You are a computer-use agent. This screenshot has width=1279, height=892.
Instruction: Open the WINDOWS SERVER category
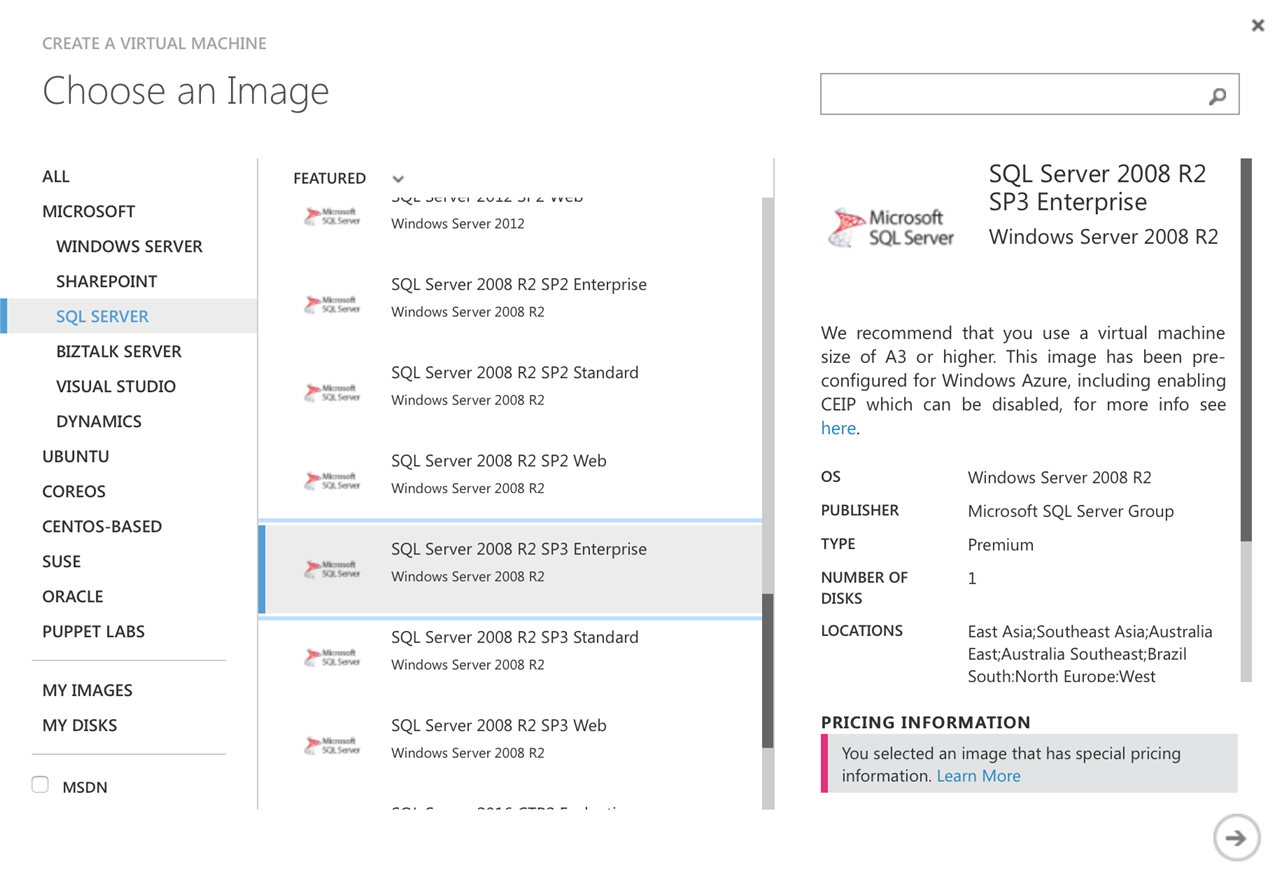pos(129,247)
